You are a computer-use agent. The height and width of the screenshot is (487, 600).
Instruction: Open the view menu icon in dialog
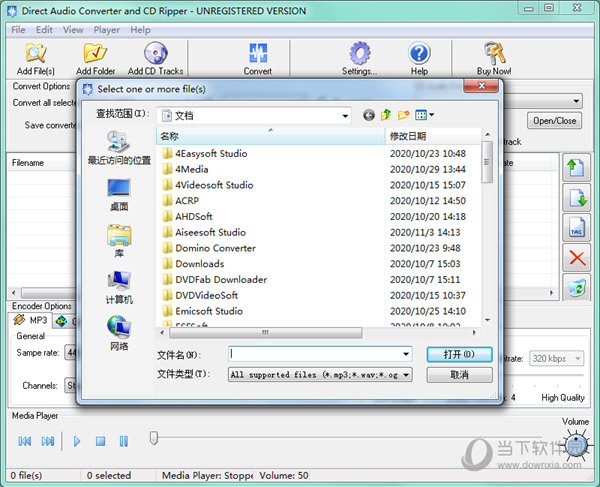424,115
